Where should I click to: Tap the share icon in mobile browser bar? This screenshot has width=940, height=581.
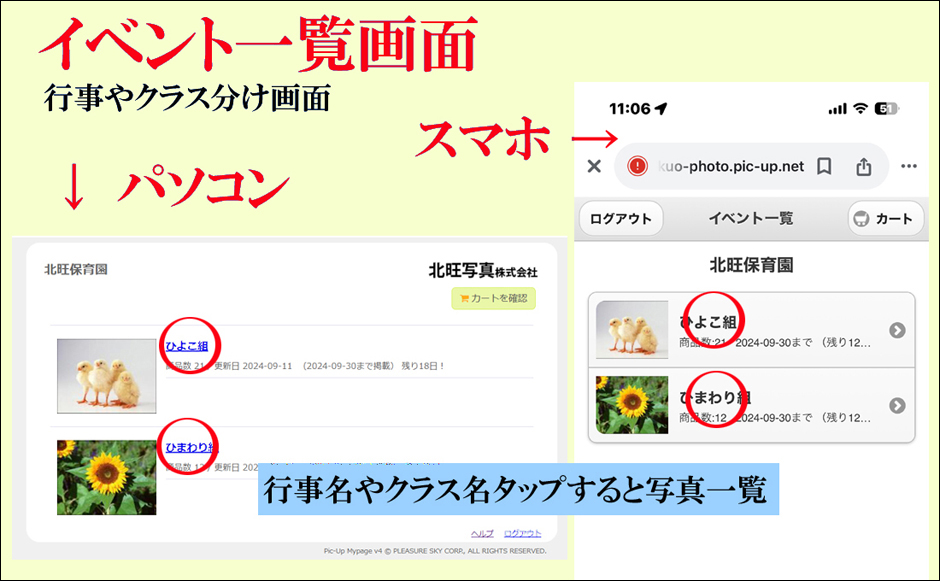tap(864, 166)
